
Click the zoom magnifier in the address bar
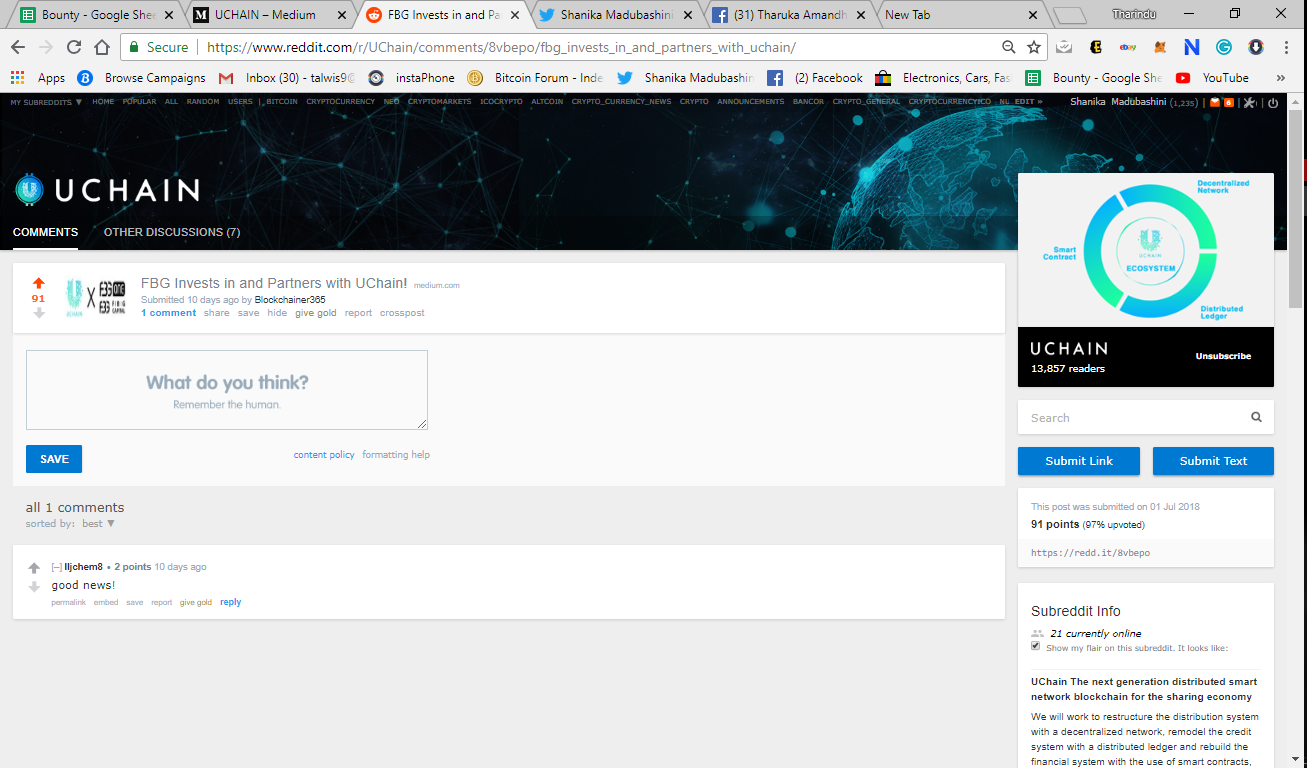1009,47
